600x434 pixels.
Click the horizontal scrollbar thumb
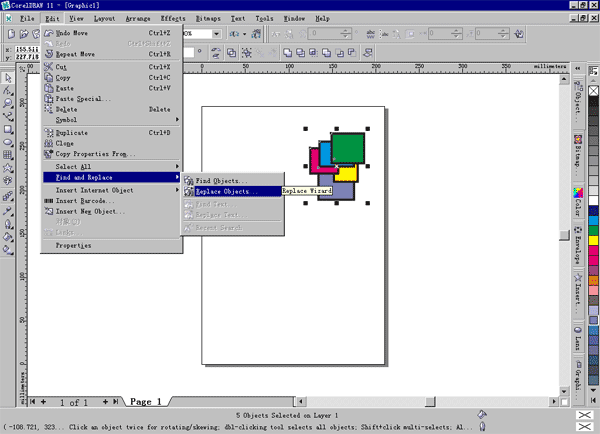pyautogui.click(x=430, y=401)
